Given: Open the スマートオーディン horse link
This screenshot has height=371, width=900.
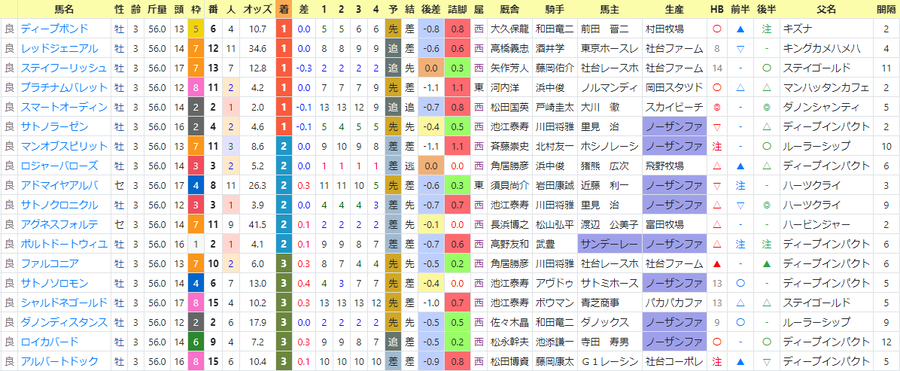Looking at the screenshot, I should (x=64, y=107).
